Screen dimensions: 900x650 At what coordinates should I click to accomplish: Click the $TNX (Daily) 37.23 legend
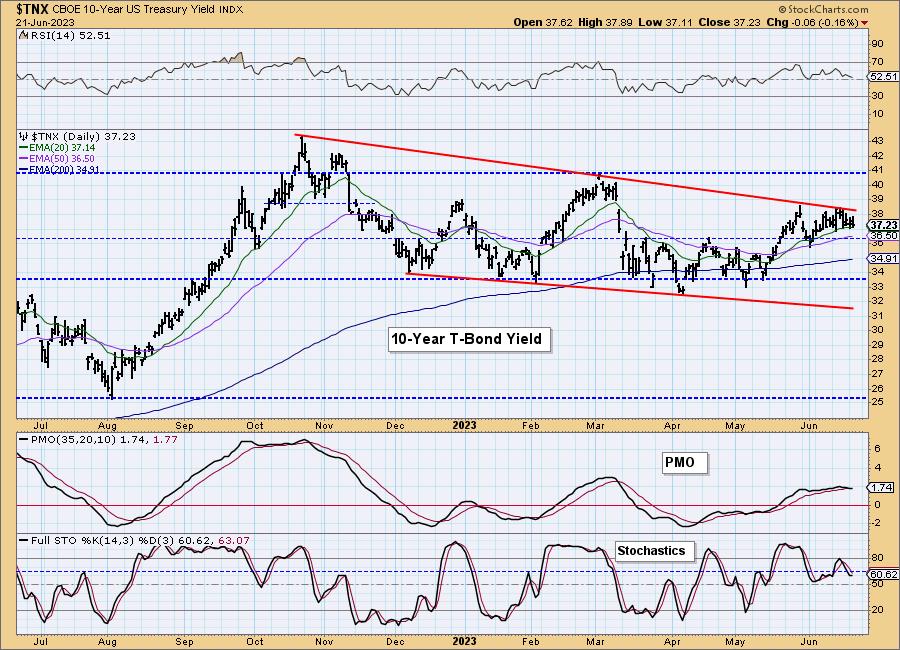point(77,136)
